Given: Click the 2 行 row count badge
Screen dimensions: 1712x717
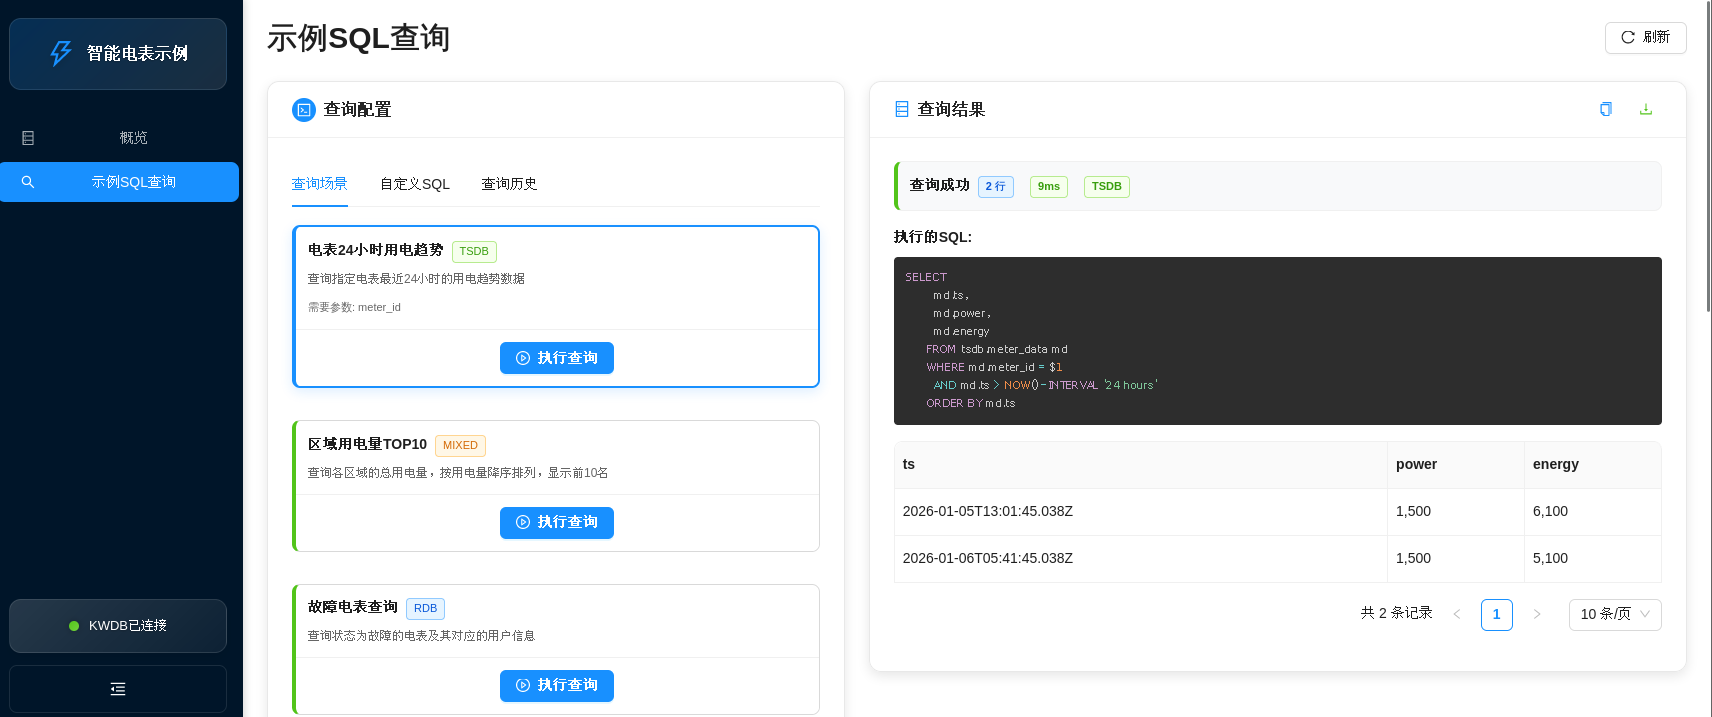Looking at the screenshot, I should click(995, 186).
